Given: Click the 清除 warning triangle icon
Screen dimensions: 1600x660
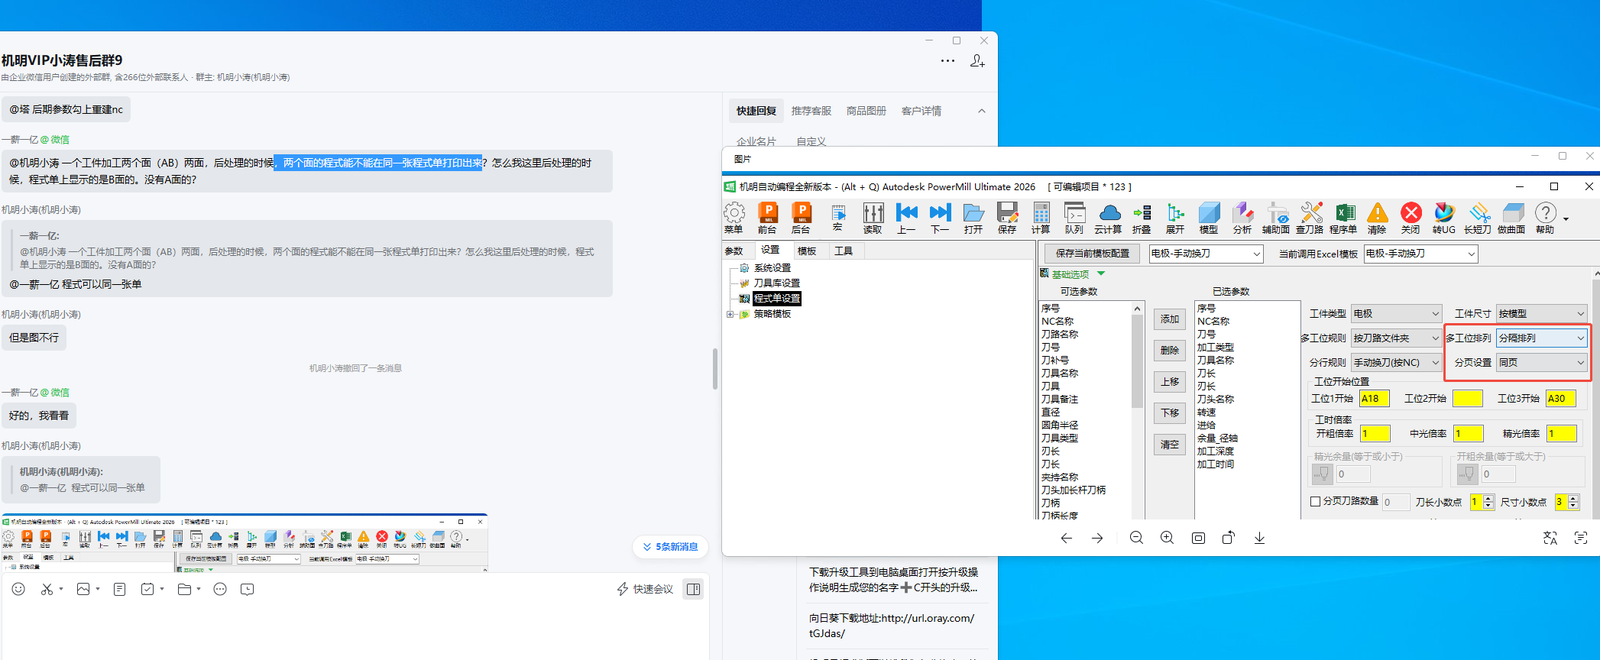Looking at the screenshot, I should coord(1377,217).
